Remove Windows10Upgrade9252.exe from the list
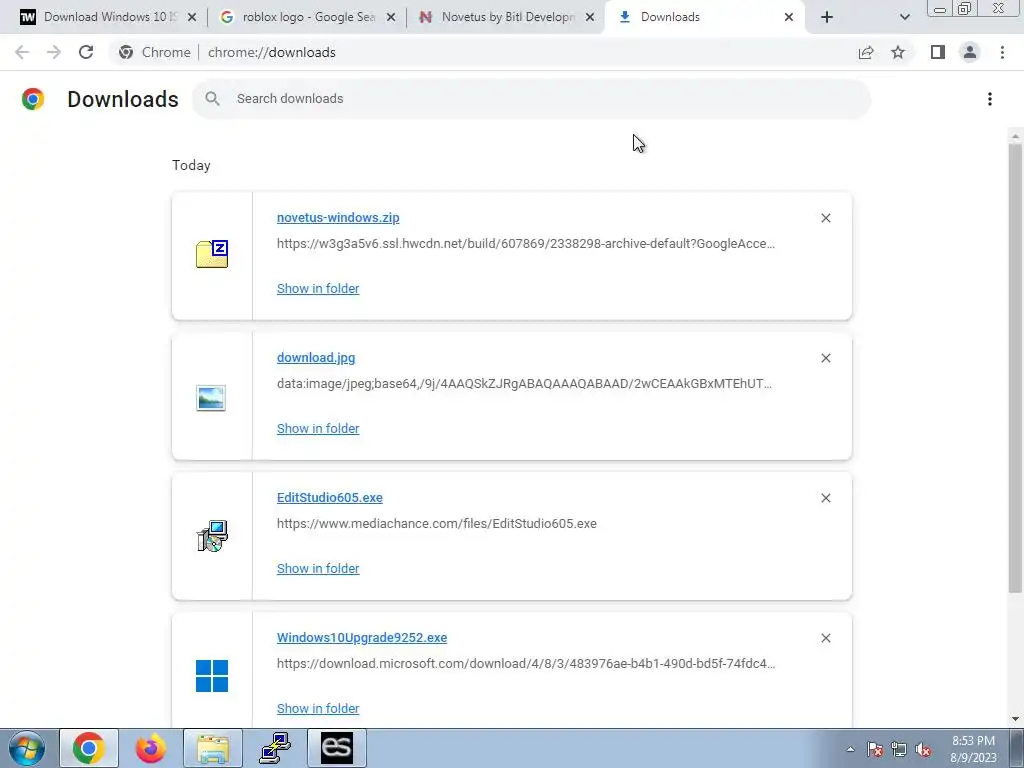1024x768 pixels. click(x=825, y=638)
